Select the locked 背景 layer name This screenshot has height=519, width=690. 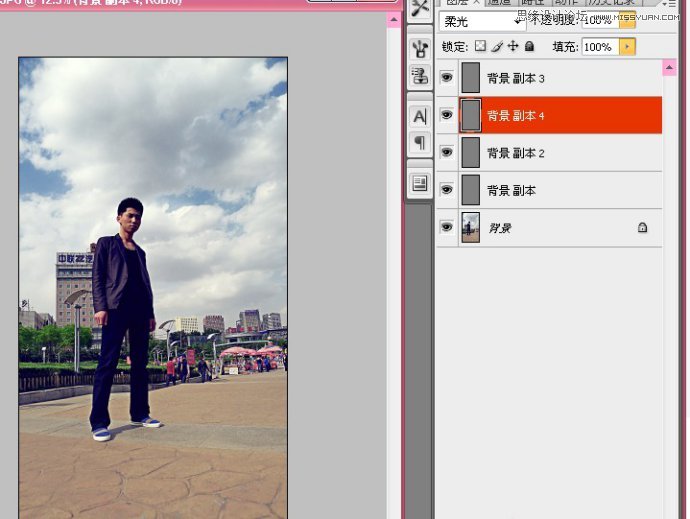click(500, 228)
